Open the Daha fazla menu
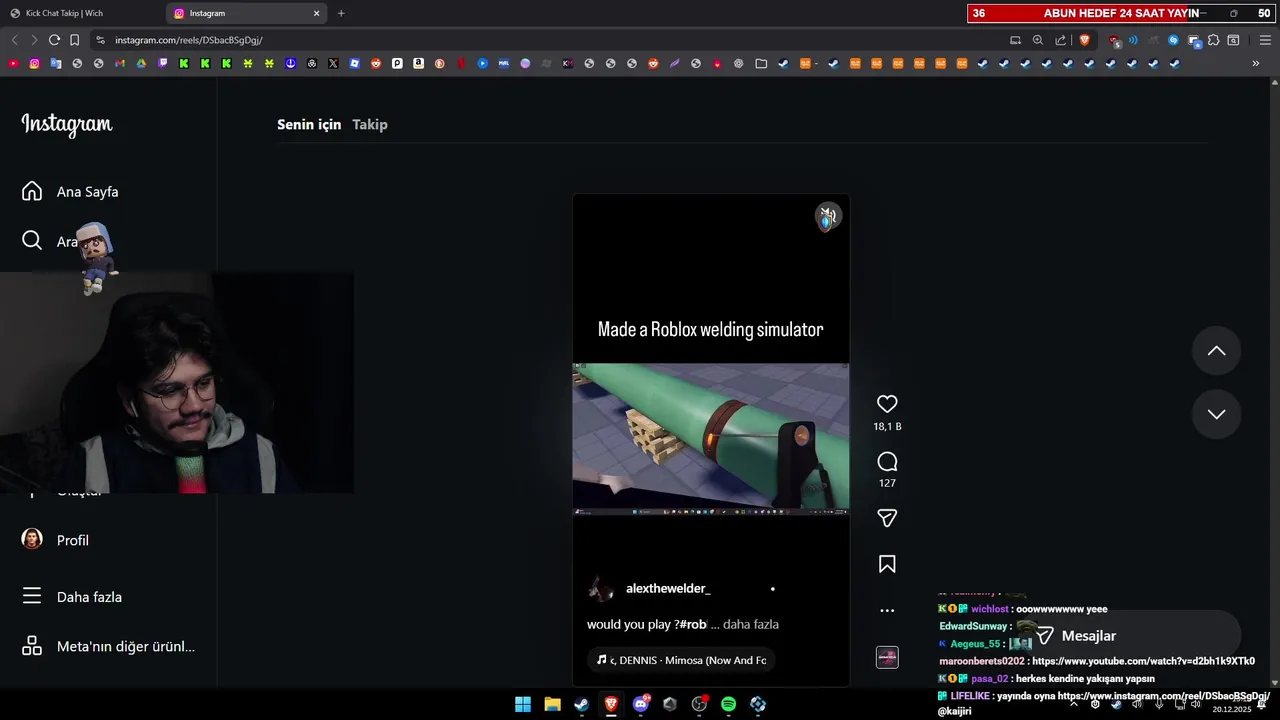1280x720 pixels. (72, 597)
